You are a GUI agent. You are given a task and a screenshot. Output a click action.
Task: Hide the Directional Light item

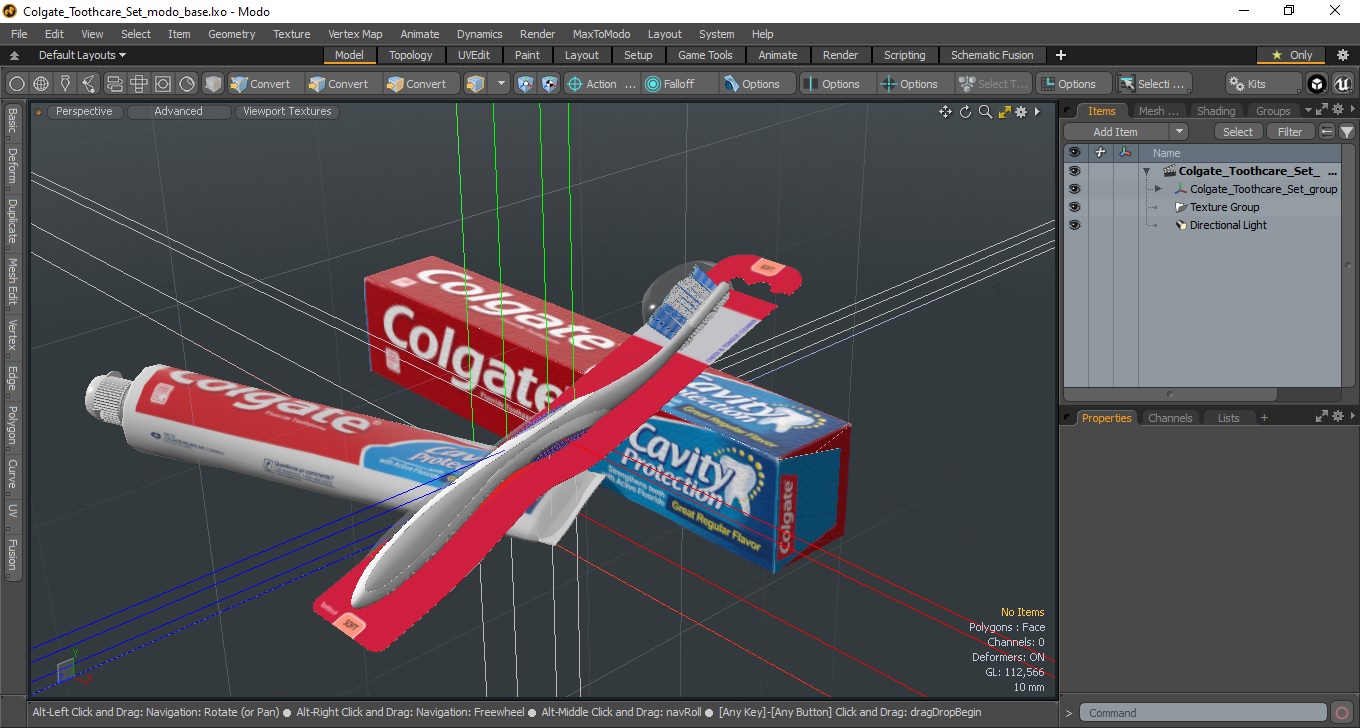click(1074, 225)
